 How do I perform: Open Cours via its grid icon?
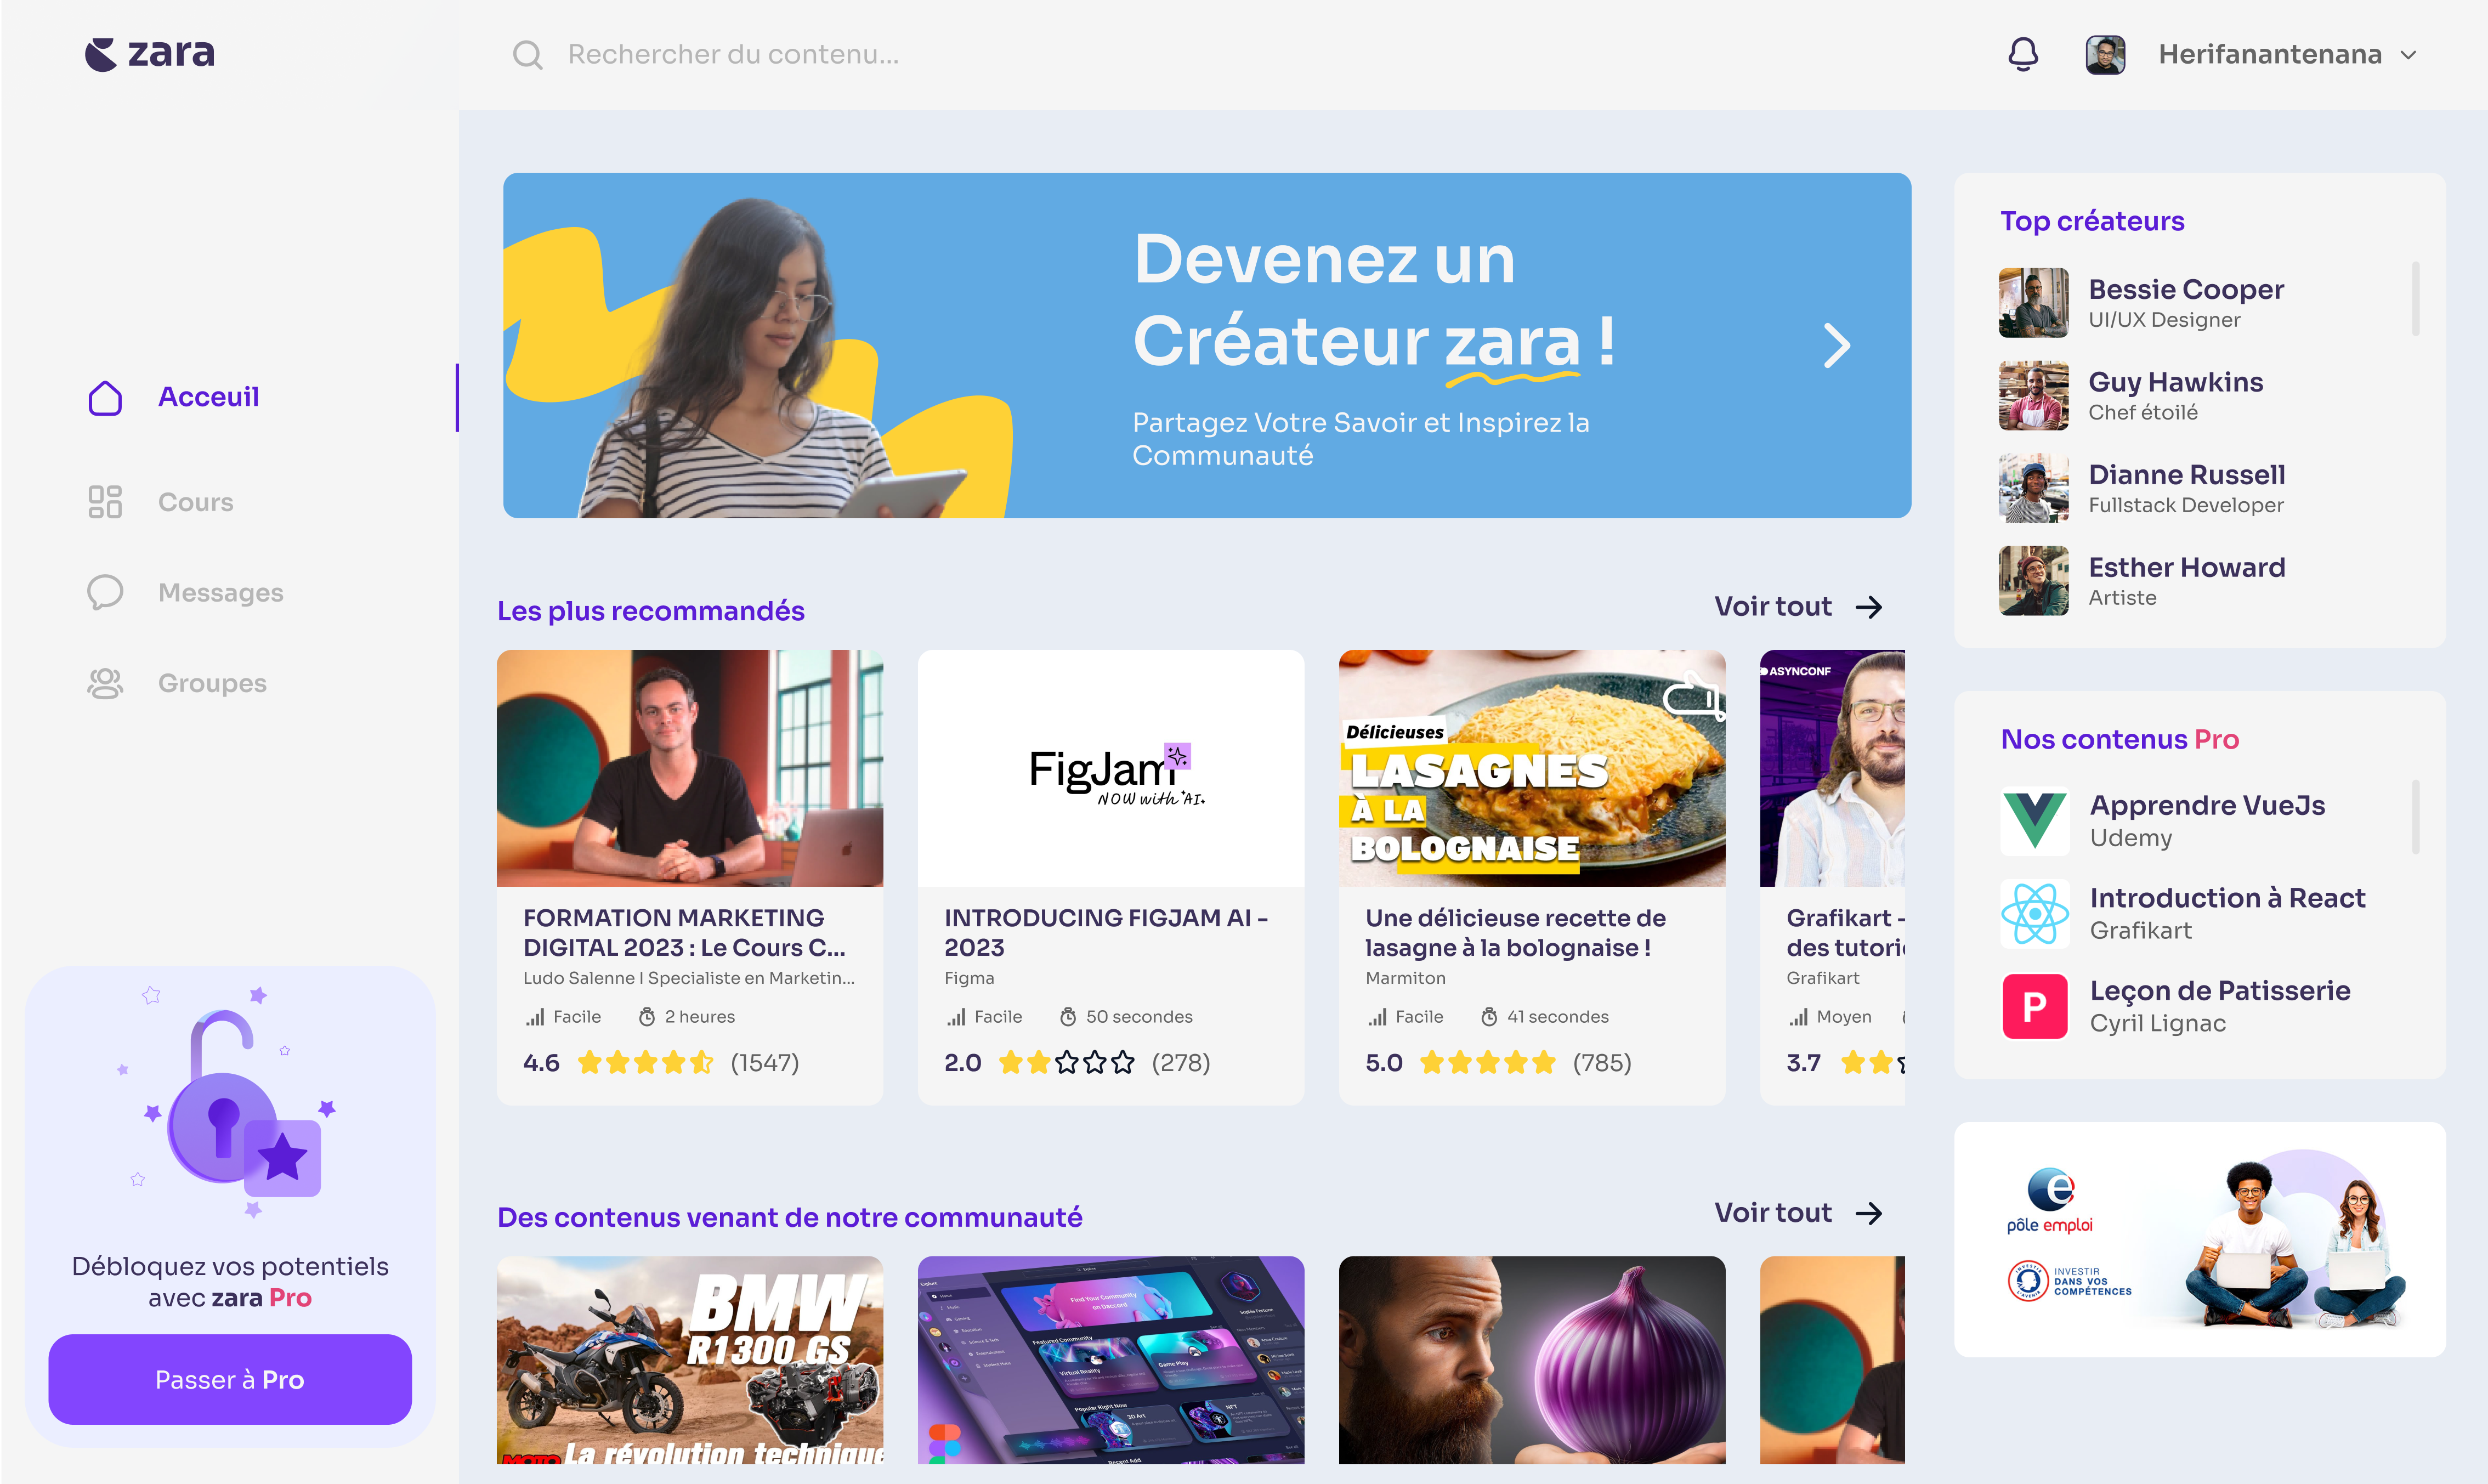tap(105, 502)
